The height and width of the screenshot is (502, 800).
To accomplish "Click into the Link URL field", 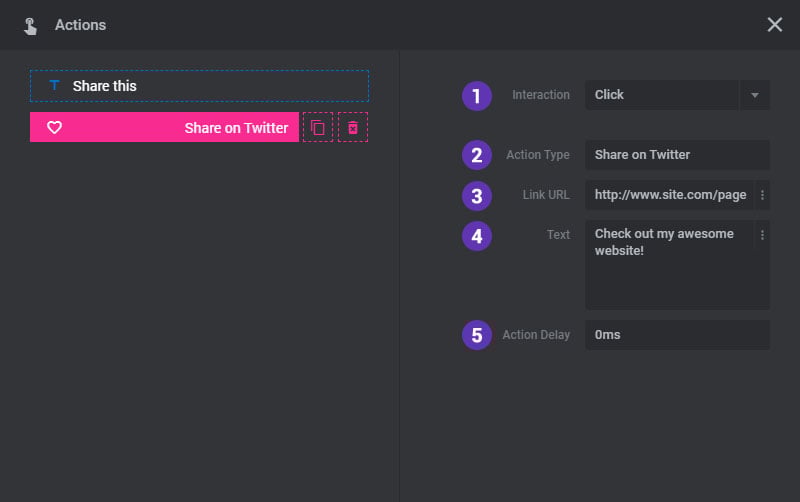I will tap(669, 195).
